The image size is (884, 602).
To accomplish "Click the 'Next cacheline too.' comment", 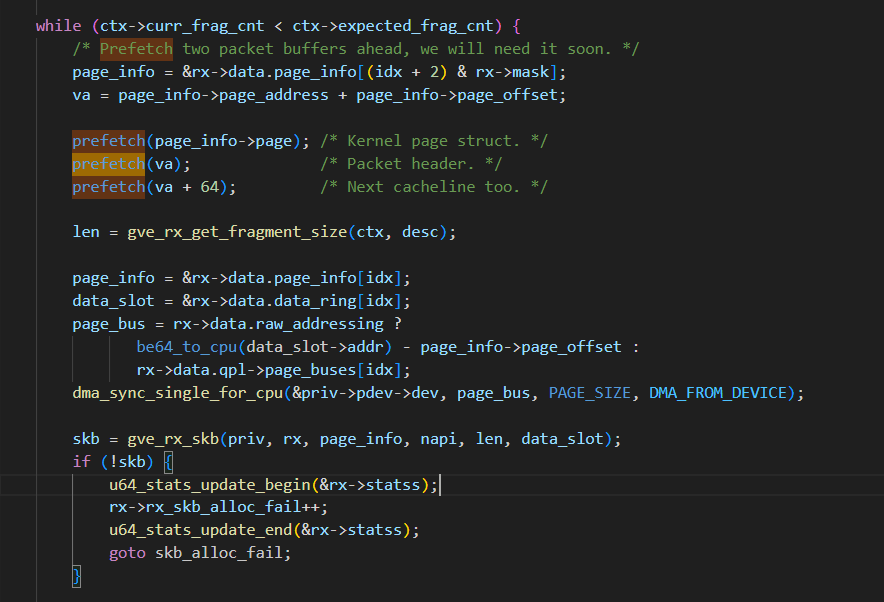I will [x=433, y=187].
